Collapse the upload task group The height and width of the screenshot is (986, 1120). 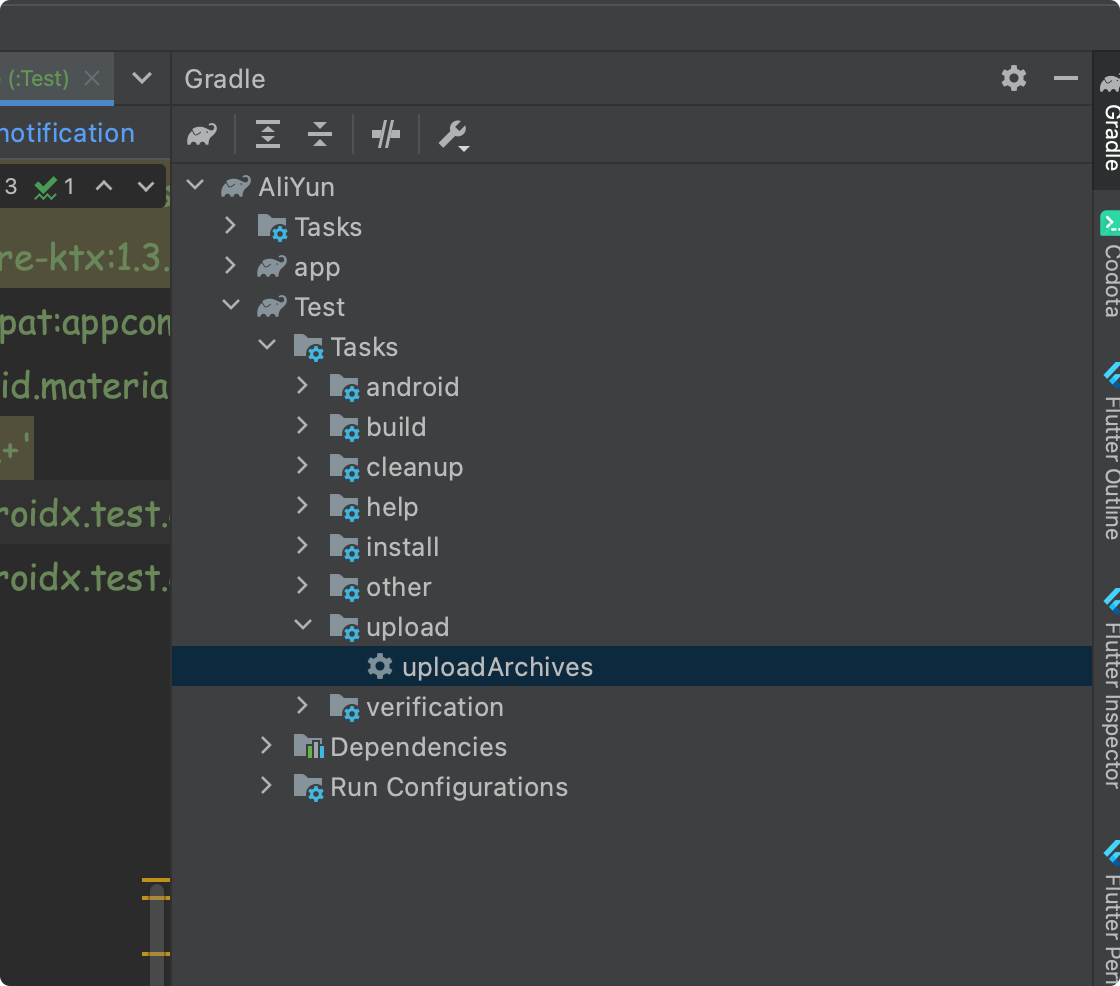click(303, 625)
